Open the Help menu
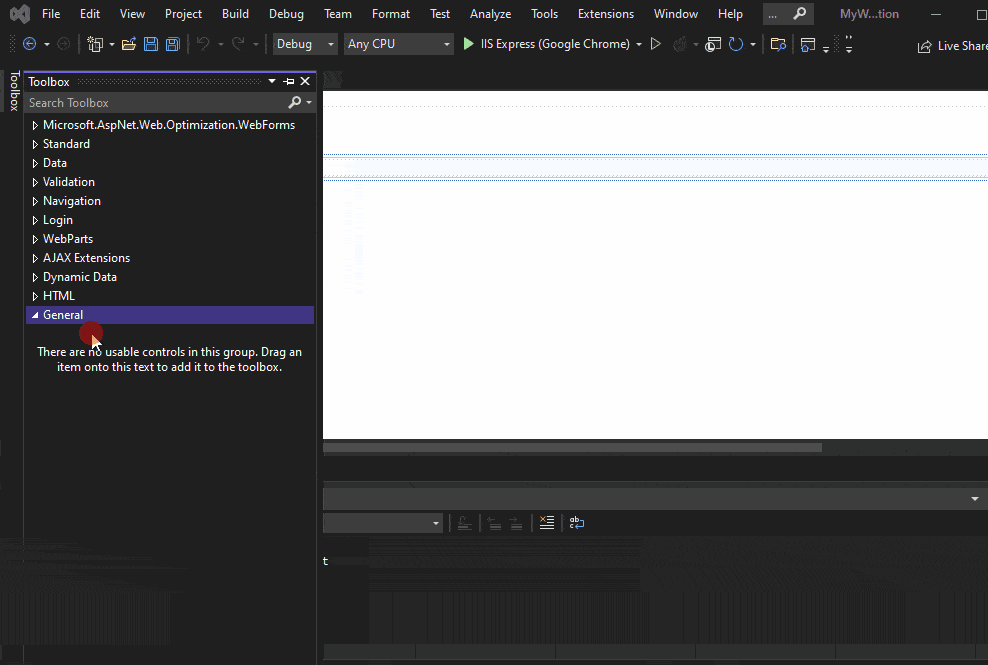 (x=730, y=13)
